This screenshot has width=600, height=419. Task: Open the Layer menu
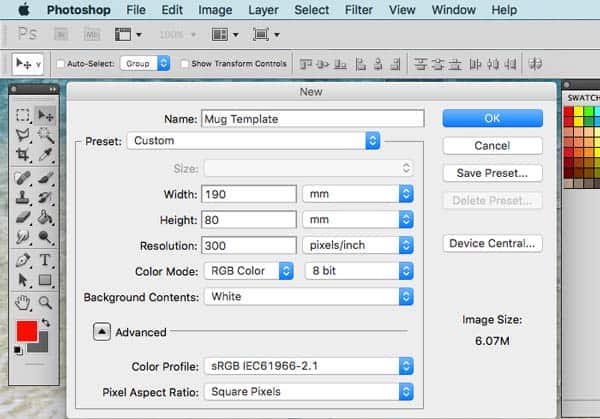click(x=263, y=10)
